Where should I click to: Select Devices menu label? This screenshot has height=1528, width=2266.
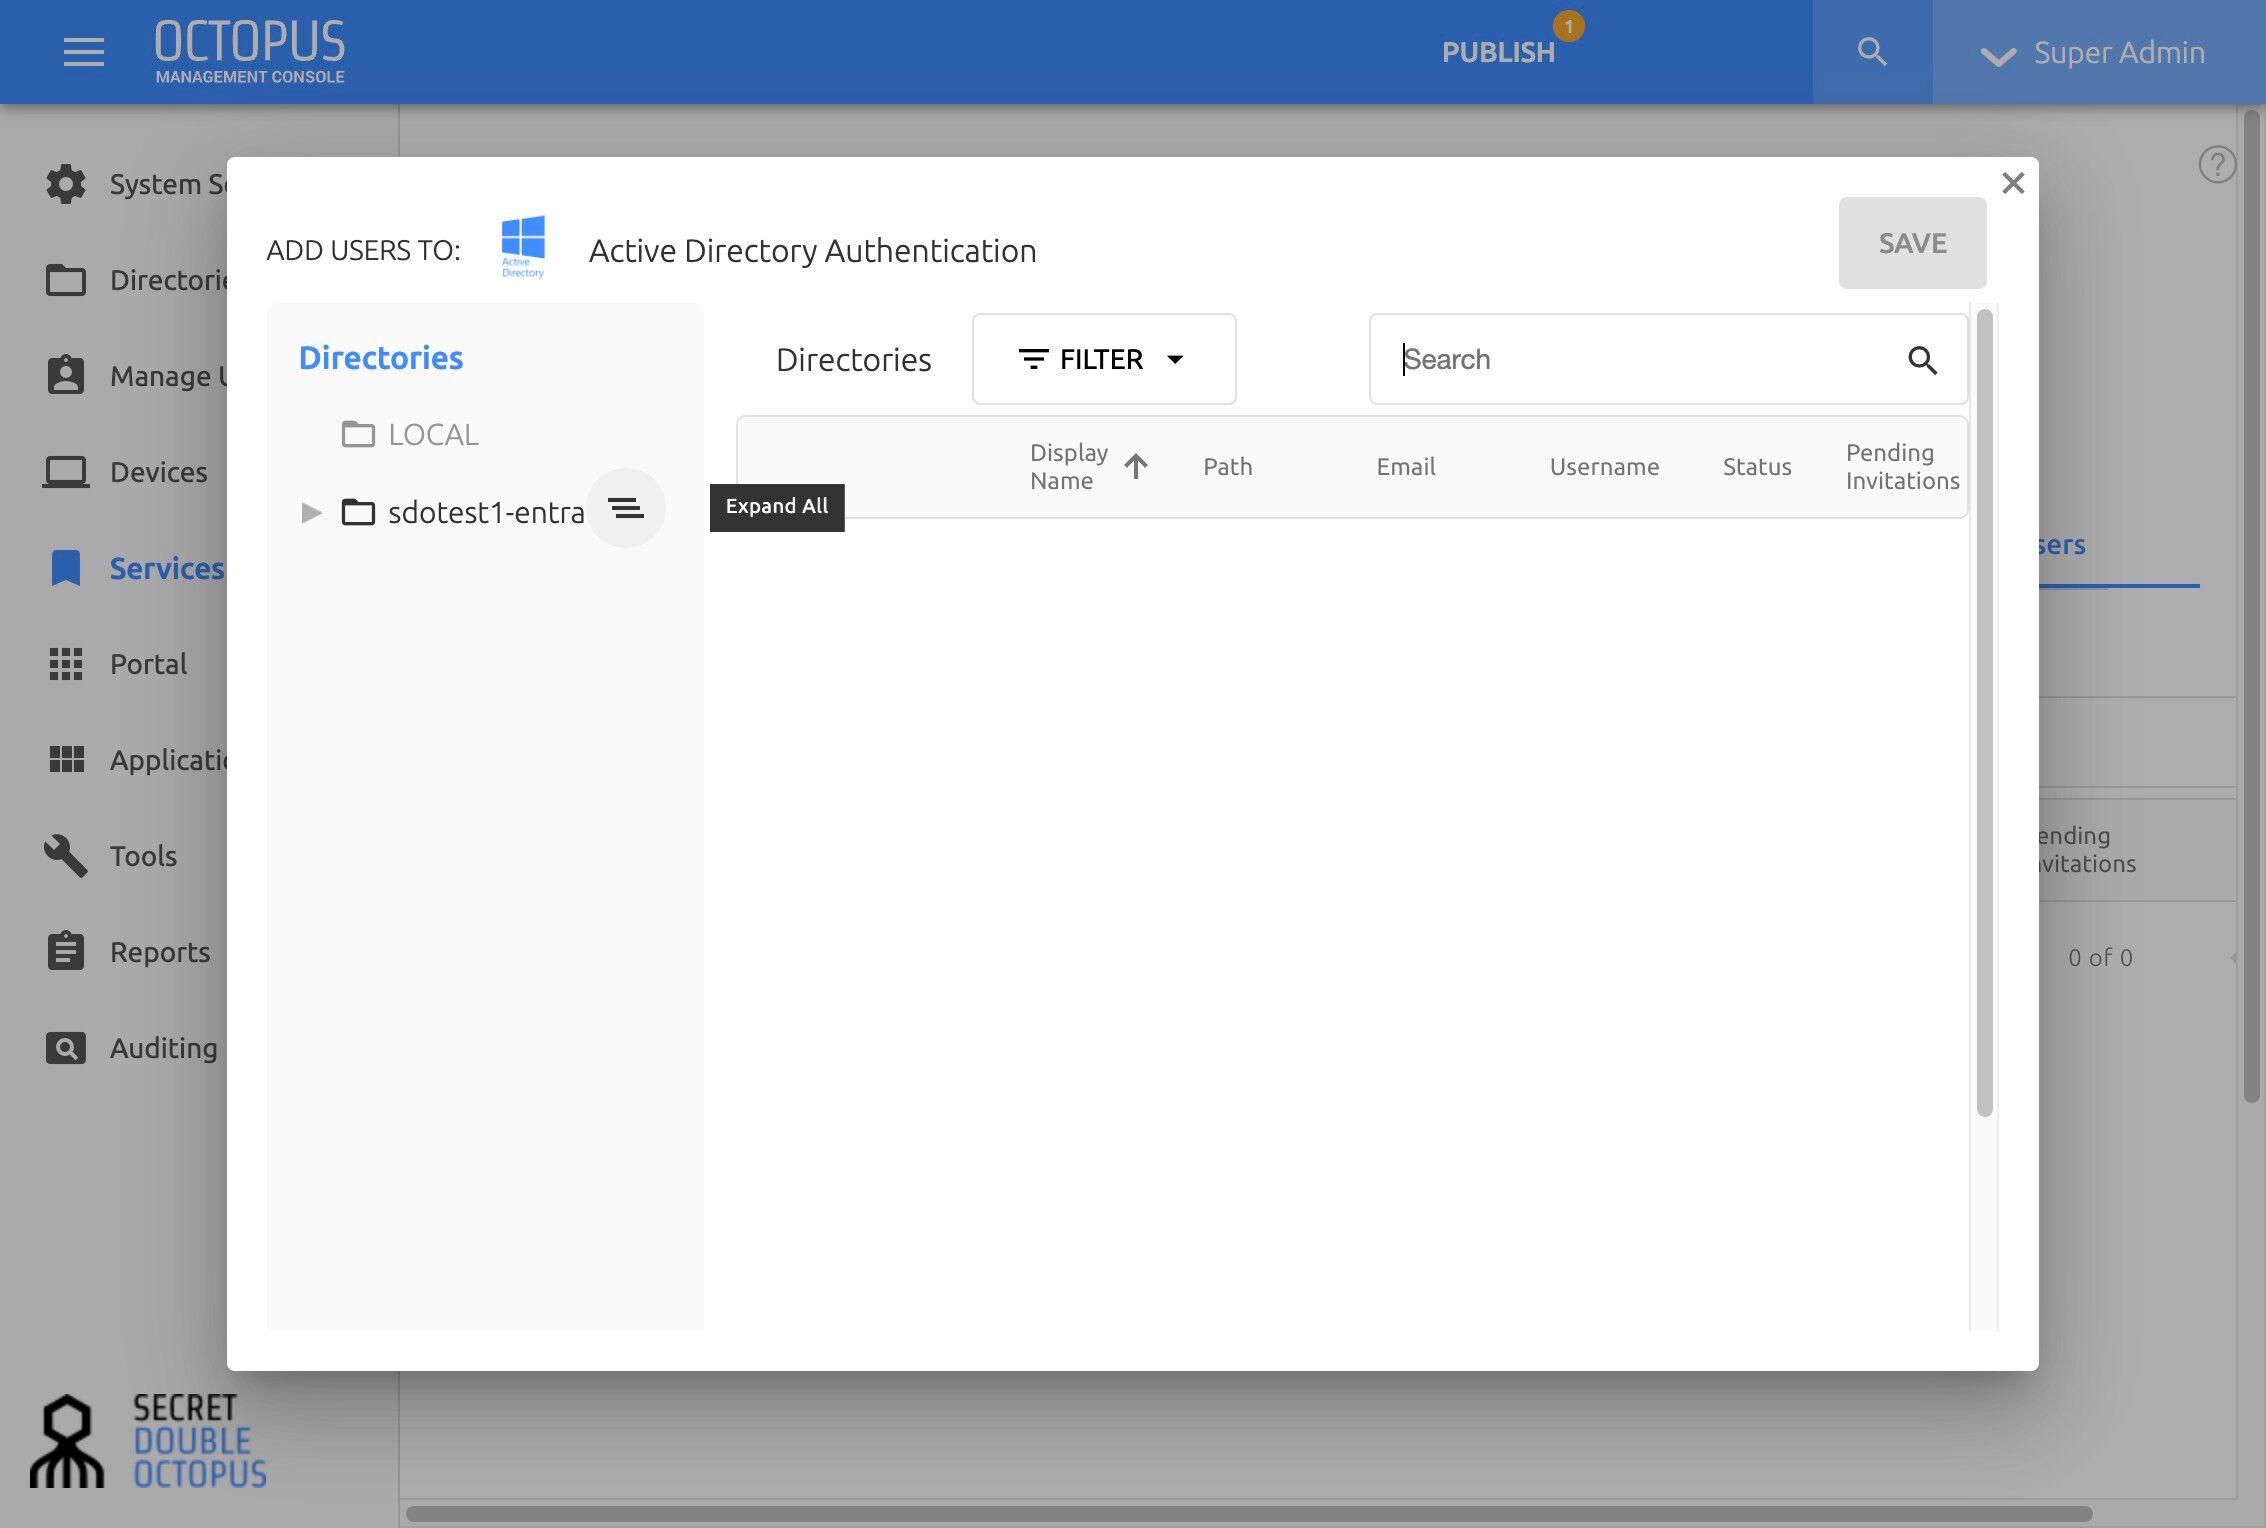coord(159,472)
